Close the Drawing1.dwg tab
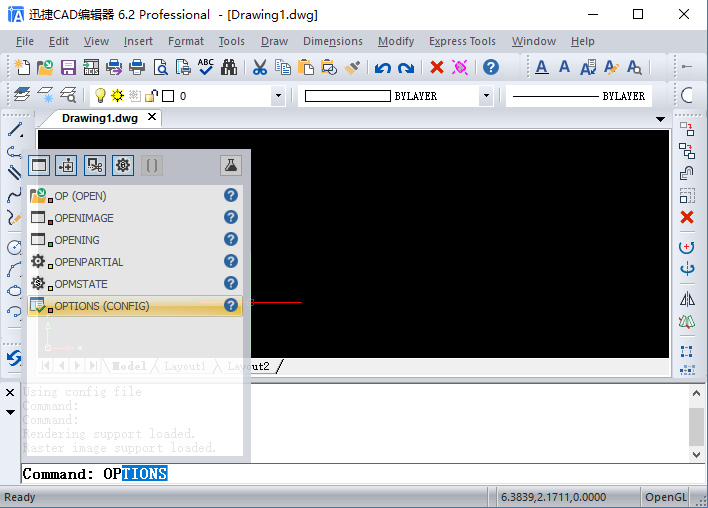 152,117
